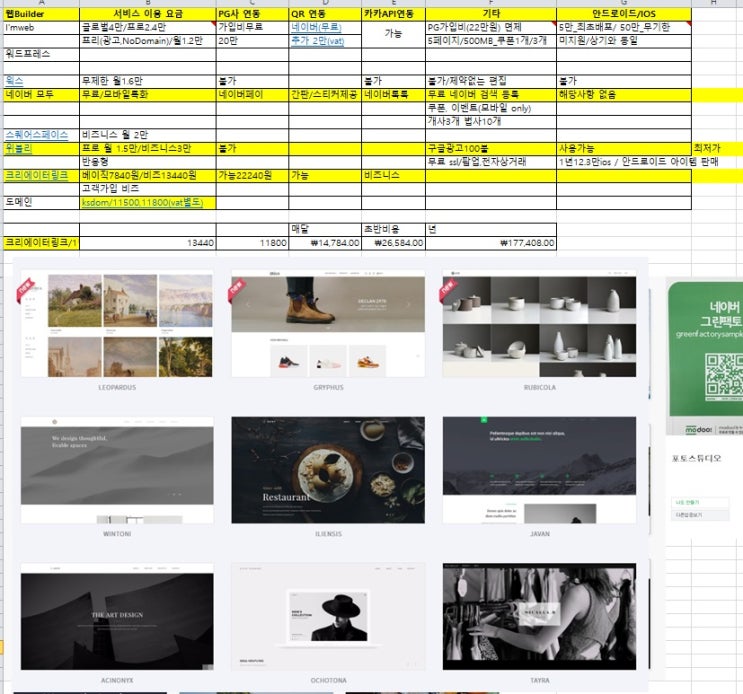Select the 워드프레스 cell
Viewport: 743px width, 694px height.
pyautogui.click(x=41, y=54)
